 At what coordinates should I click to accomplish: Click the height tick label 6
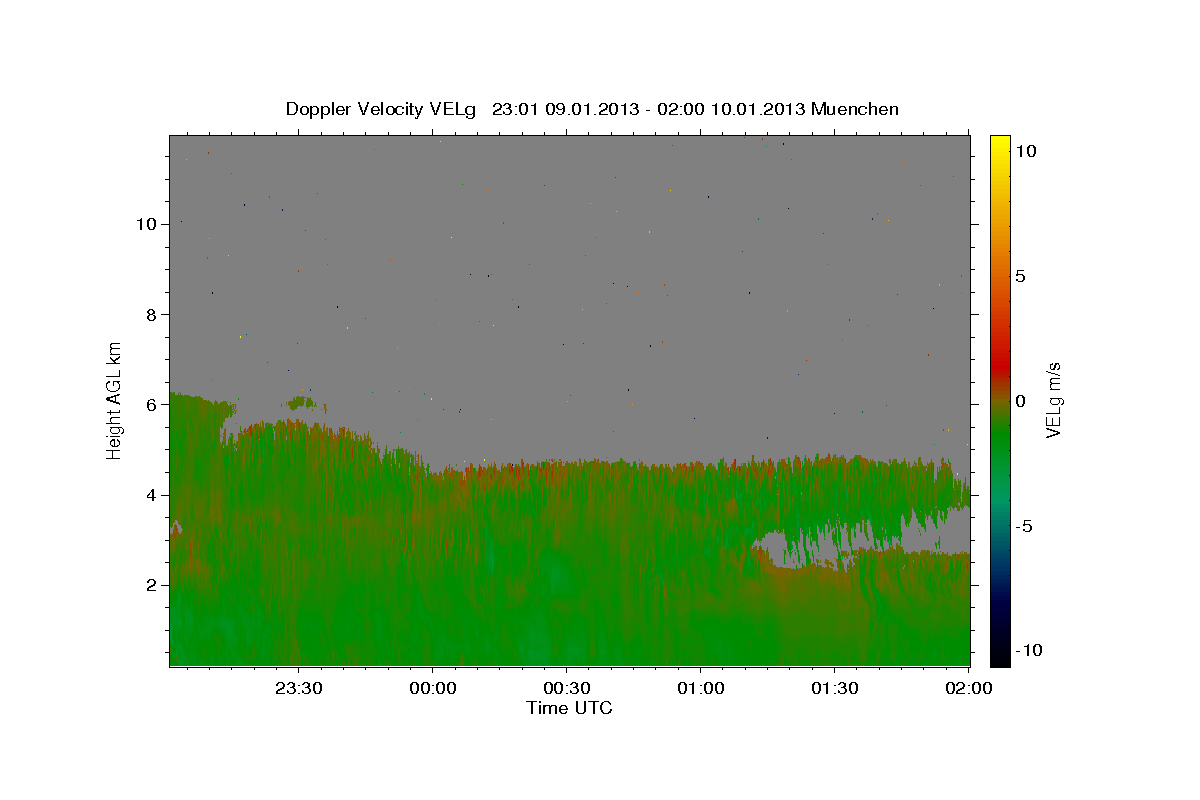(x=150, y=404)
